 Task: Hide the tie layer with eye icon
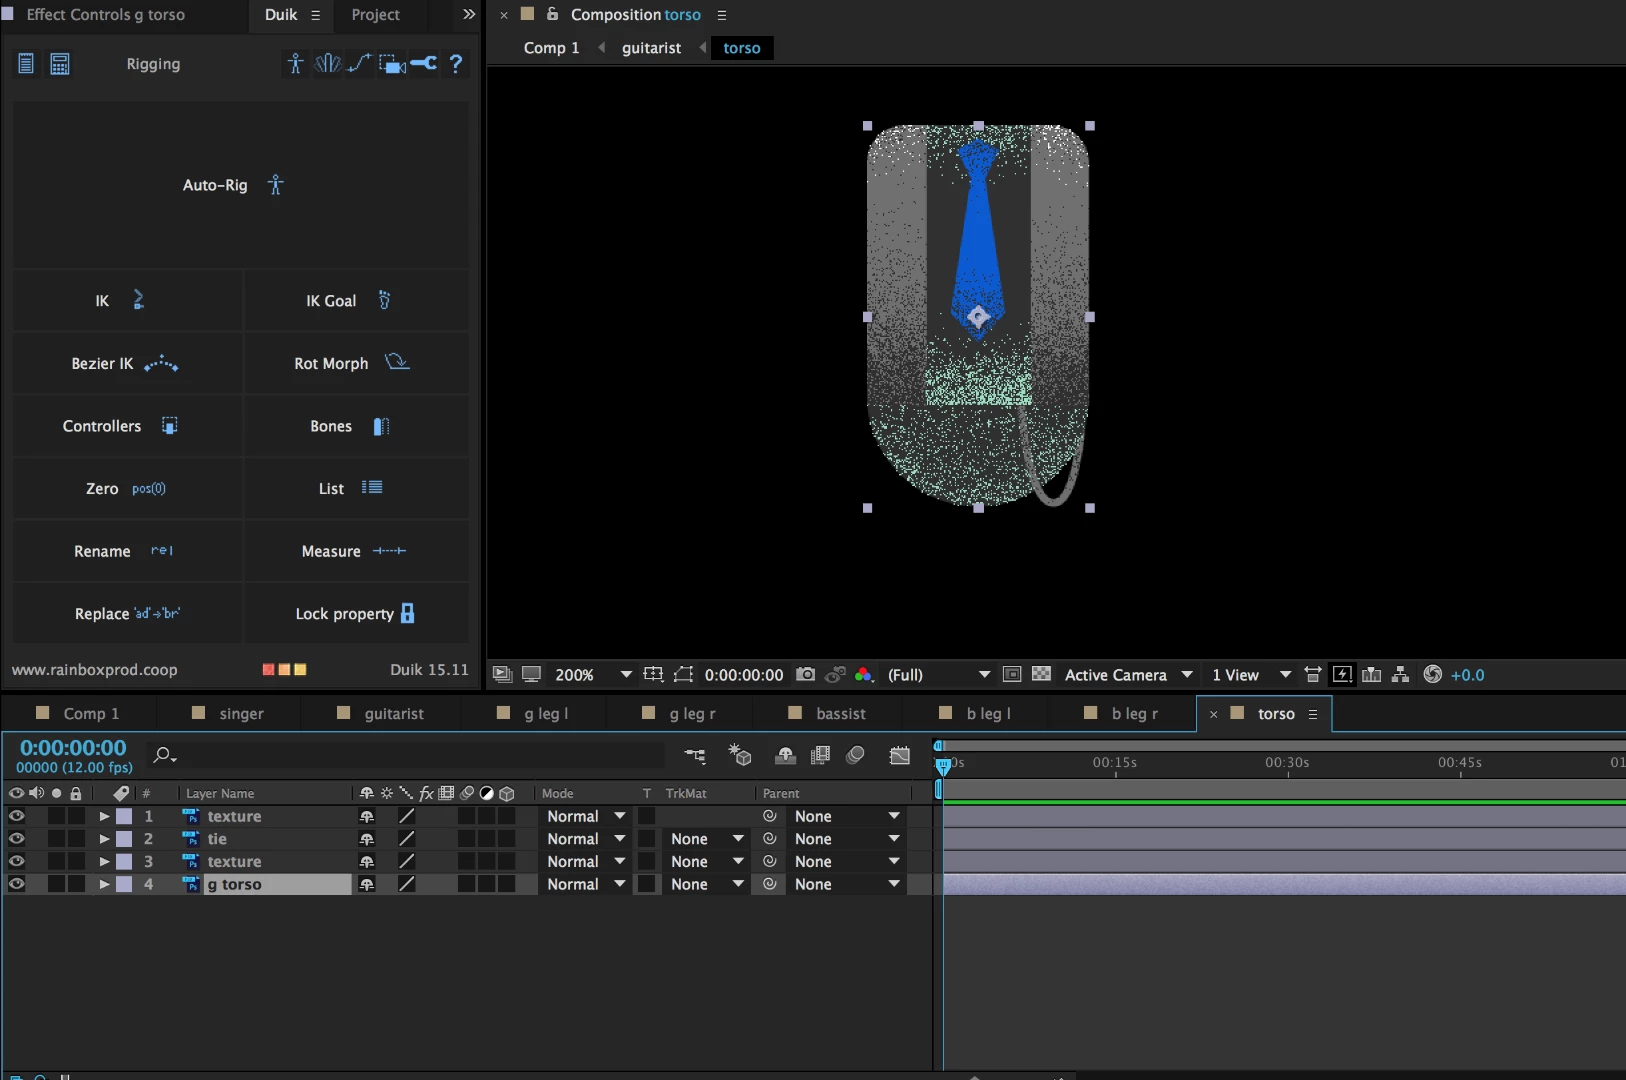(x=17, y=839)
